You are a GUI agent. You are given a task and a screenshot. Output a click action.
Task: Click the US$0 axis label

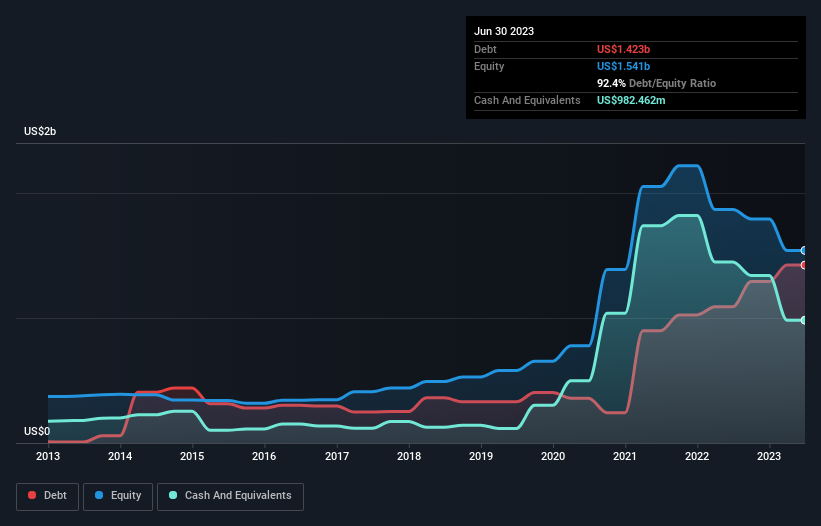37,431
